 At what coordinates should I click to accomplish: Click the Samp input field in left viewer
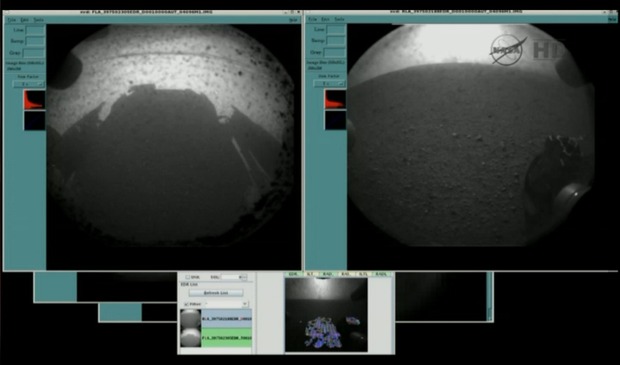[35, 41]
